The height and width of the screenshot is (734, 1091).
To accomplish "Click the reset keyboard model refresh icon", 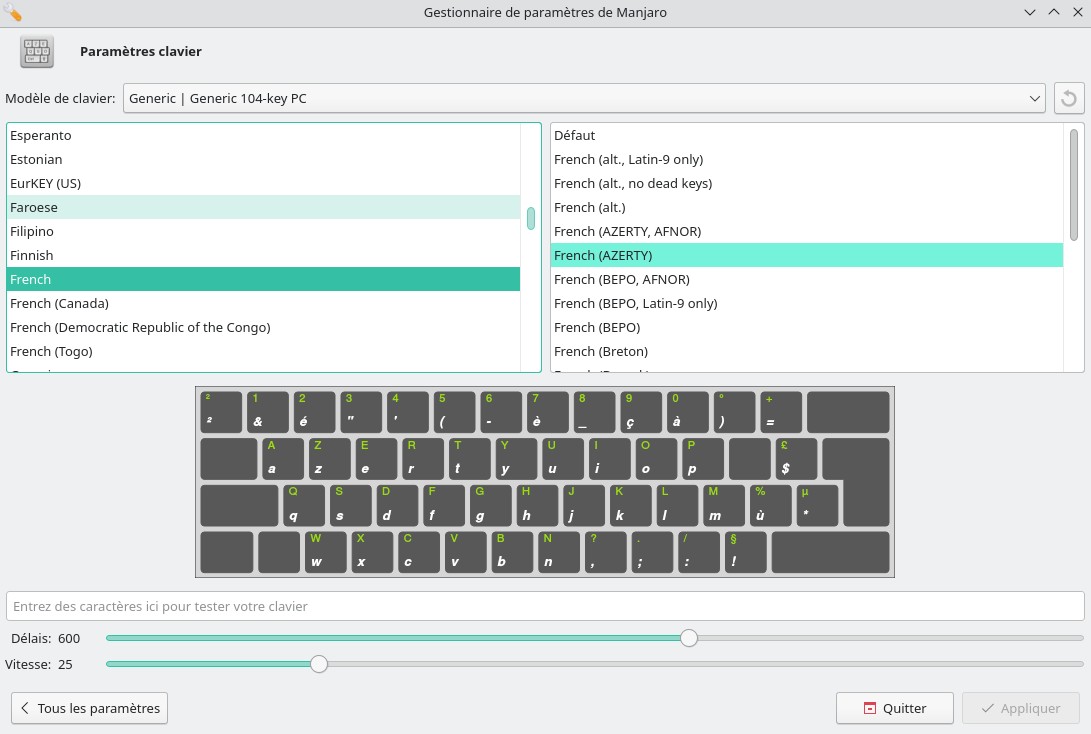I will [x=1069, y=98].
